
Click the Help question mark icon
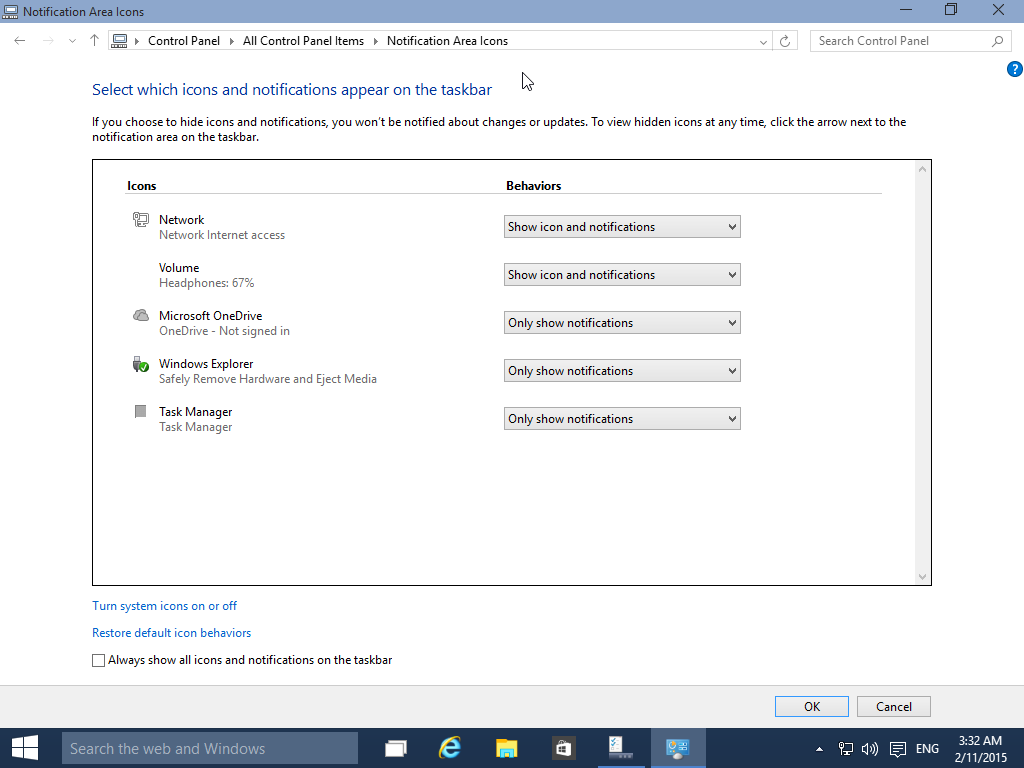click(x=1015, y=69)
